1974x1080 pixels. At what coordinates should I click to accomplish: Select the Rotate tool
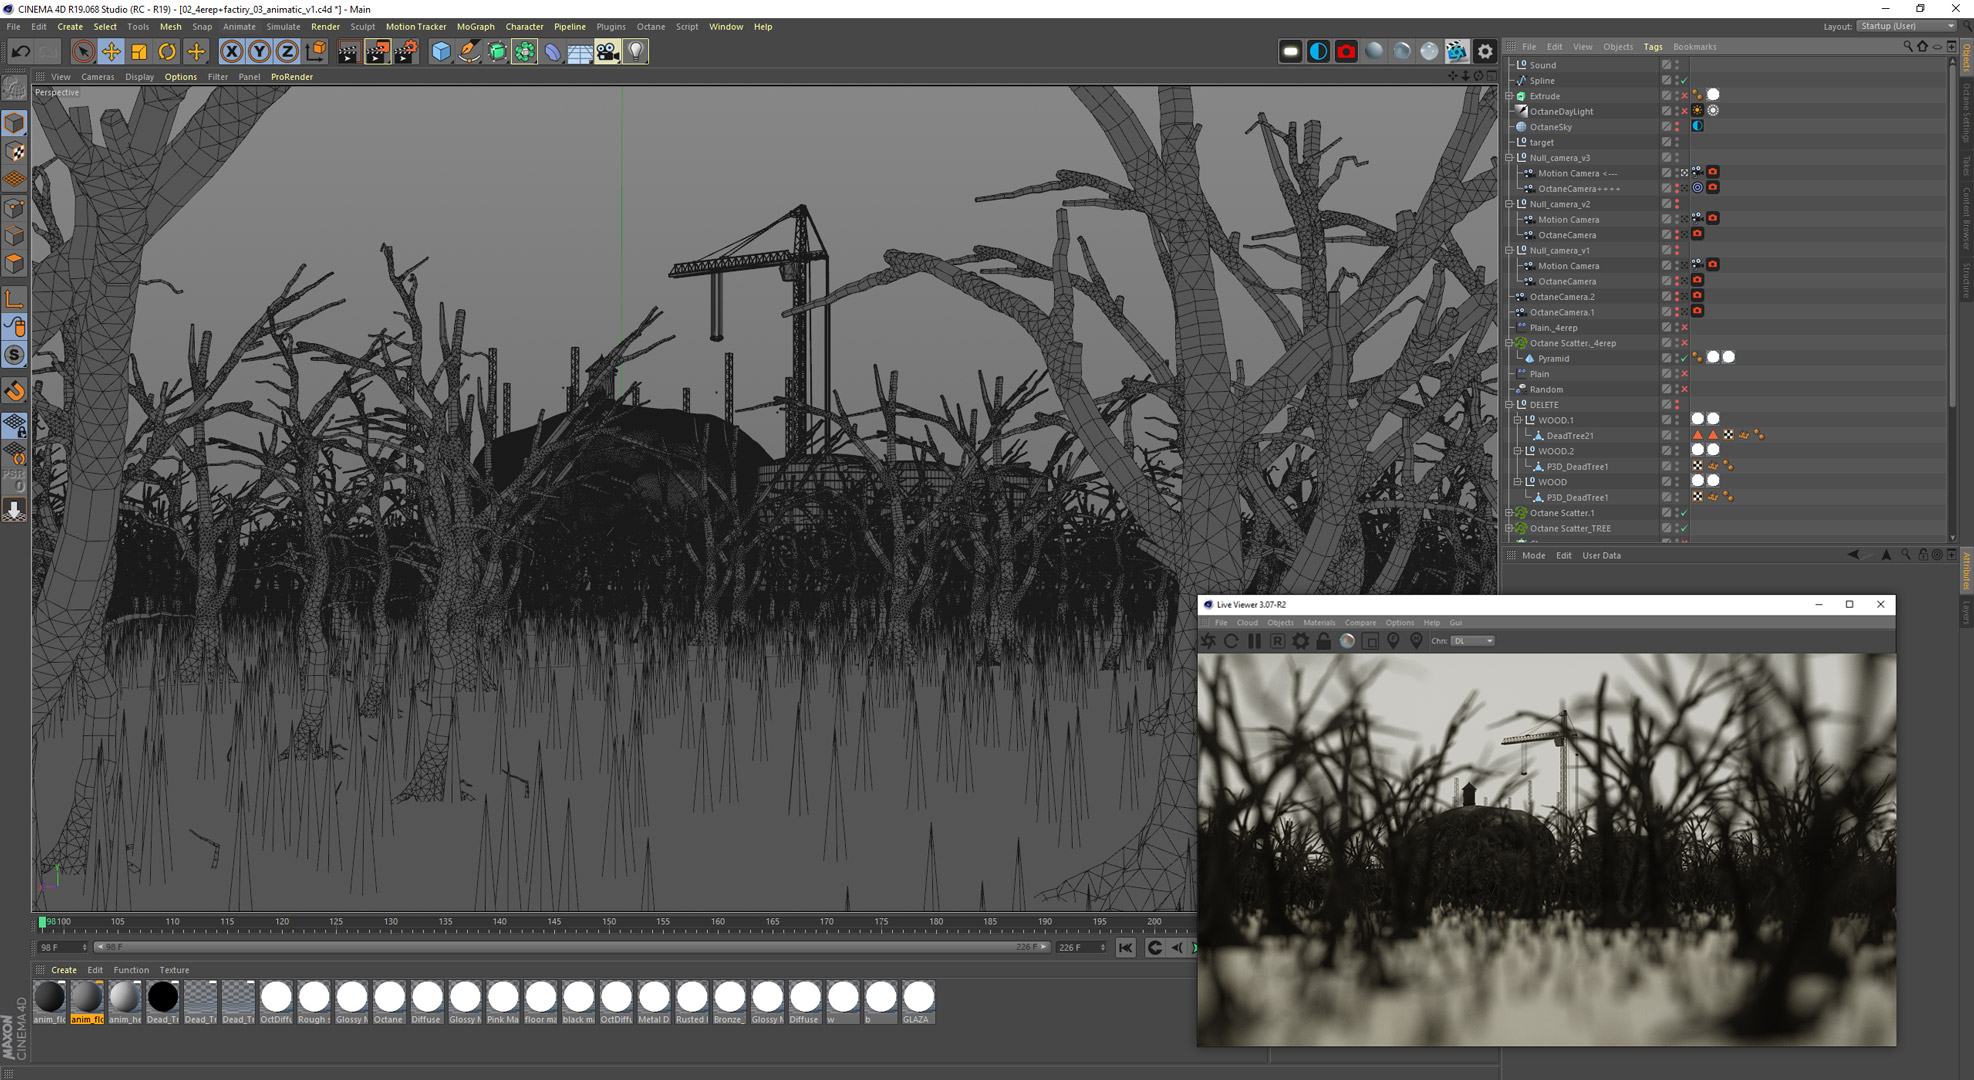pos(167,51)
